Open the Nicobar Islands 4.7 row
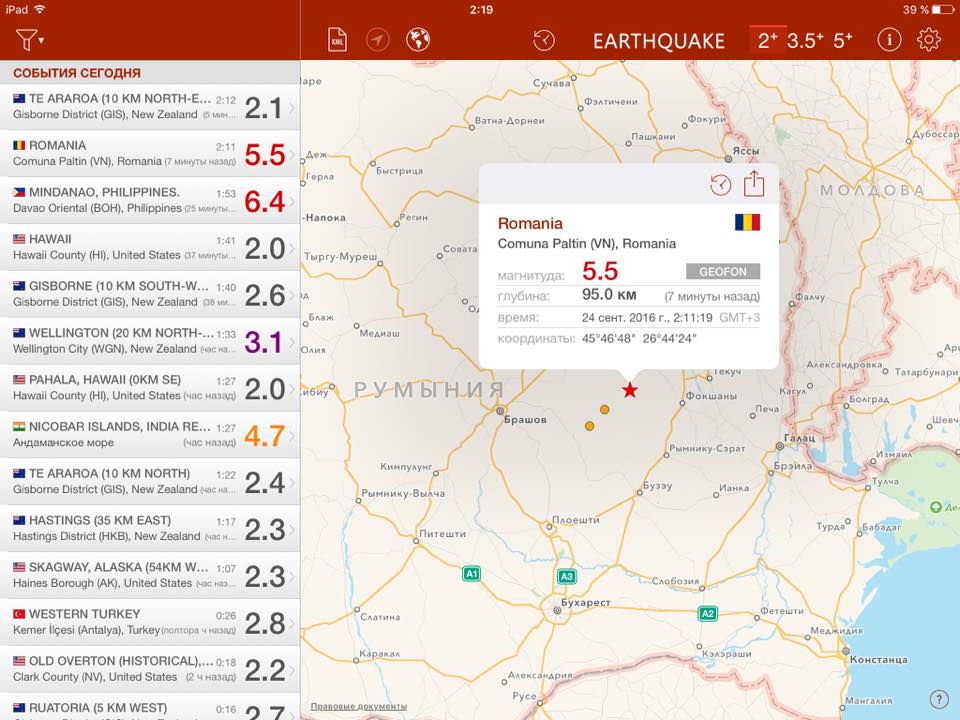The width and height of the screenshot is (960, 720). [150, 435]
